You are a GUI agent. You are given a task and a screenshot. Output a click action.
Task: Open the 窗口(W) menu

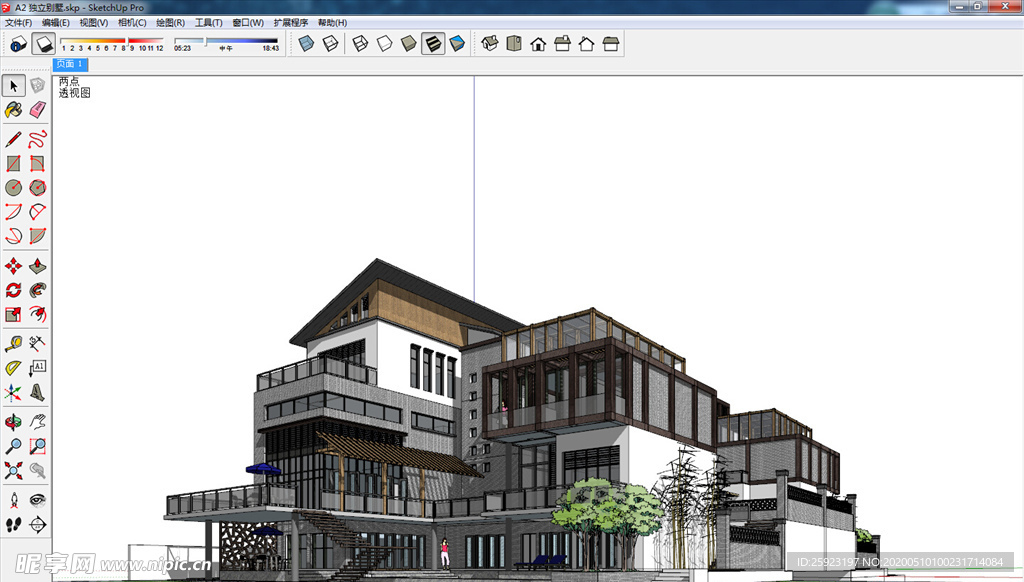[x=248, y=22]
